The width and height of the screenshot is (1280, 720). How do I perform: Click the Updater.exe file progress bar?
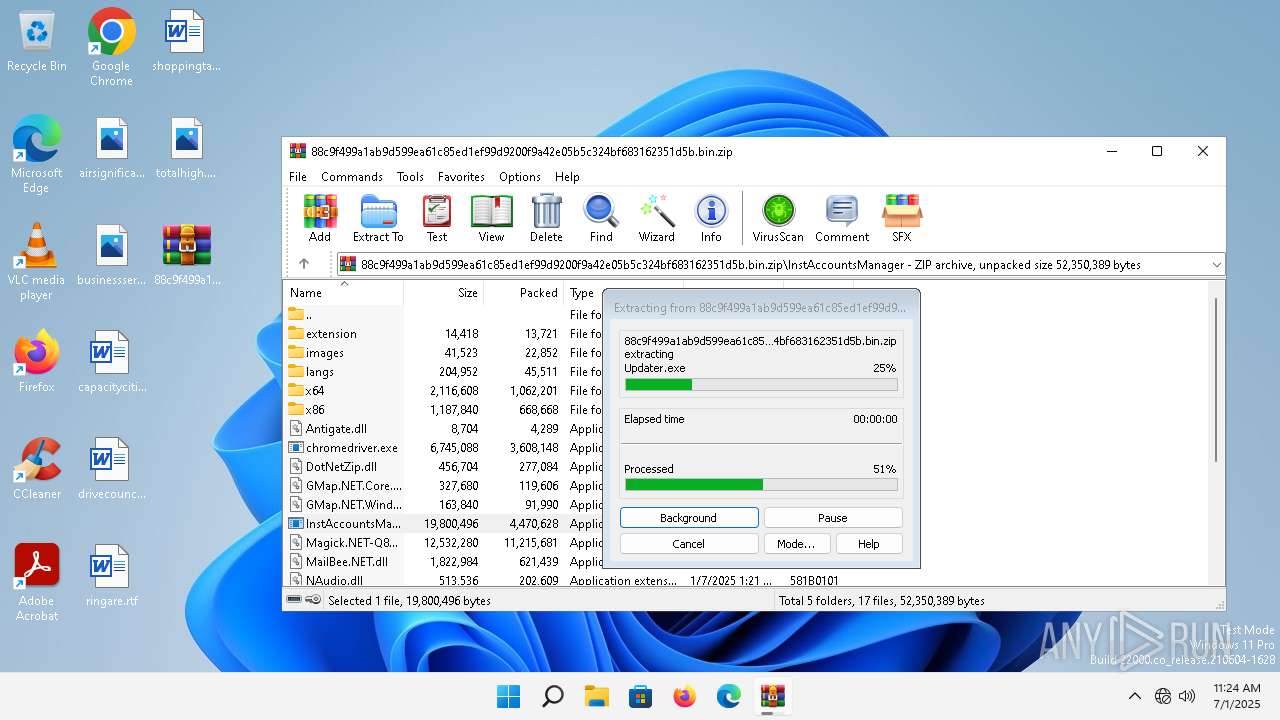click(761, 384)
